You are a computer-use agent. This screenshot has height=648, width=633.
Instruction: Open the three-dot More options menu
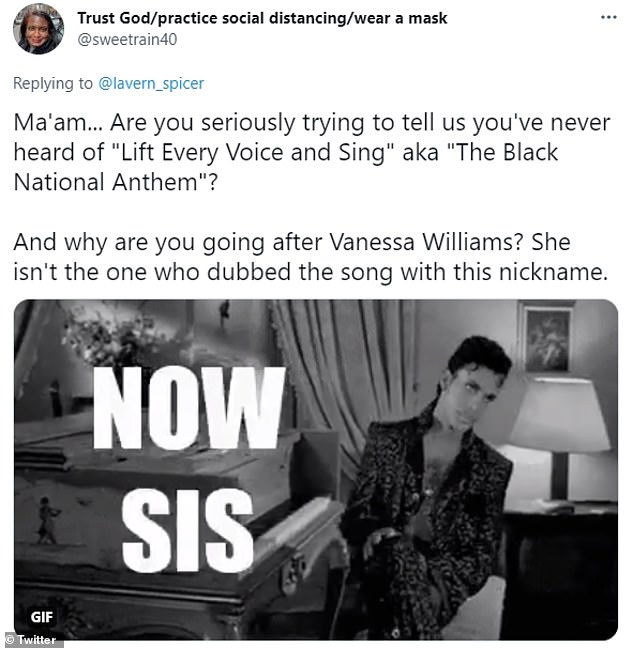point(608,18)
